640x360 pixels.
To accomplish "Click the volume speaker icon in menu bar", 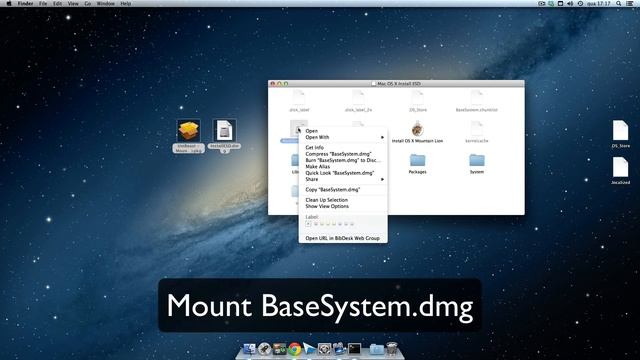I will pyautogui.click(x=570, y=3).
